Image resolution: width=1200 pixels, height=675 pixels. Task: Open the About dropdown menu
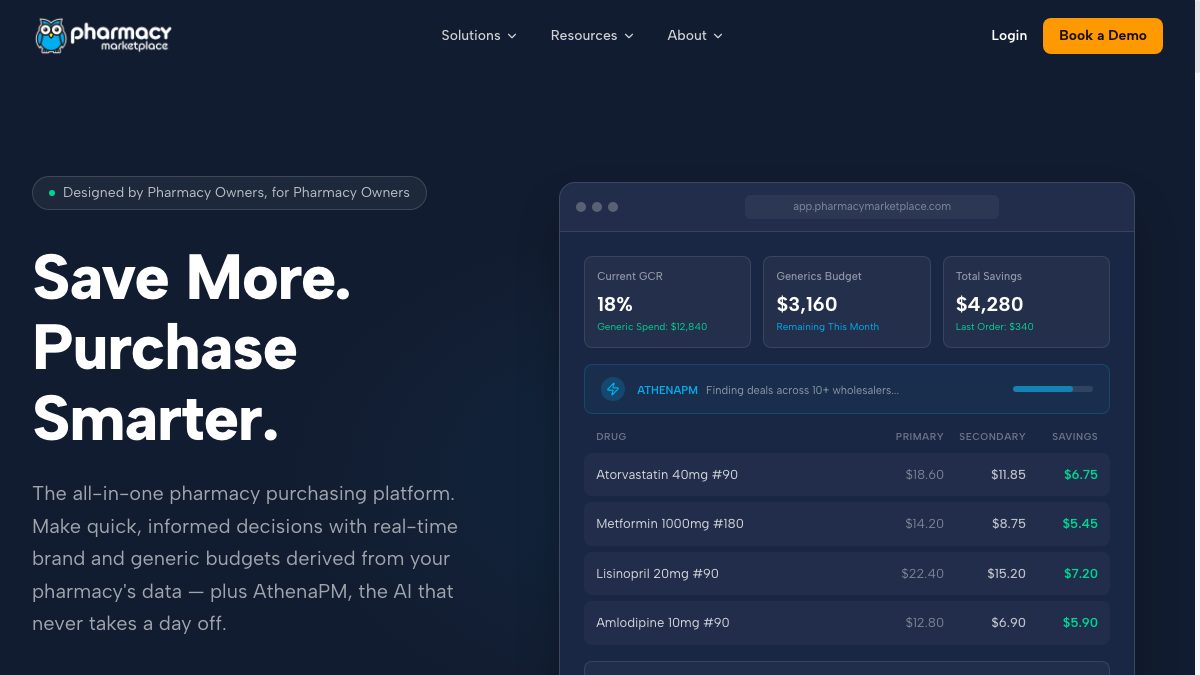(x=695, y=35)
